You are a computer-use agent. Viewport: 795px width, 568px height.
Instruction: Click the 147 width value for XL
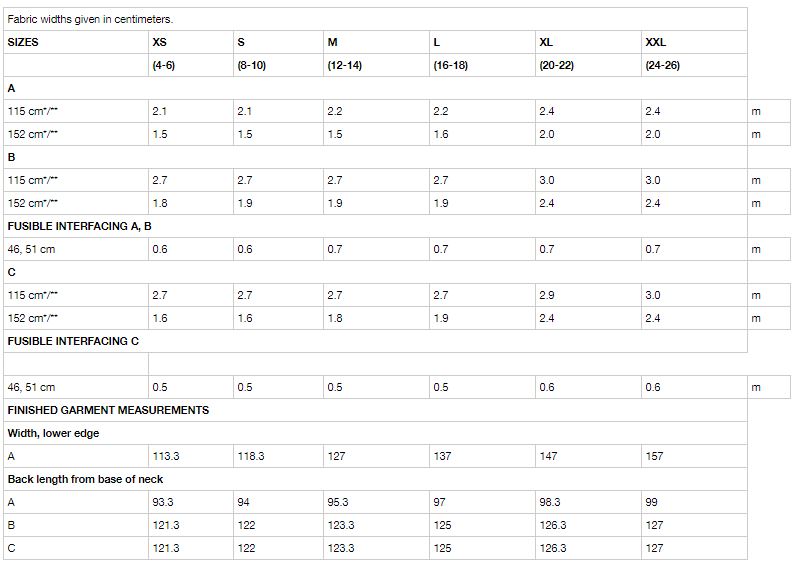coord(588,456)
